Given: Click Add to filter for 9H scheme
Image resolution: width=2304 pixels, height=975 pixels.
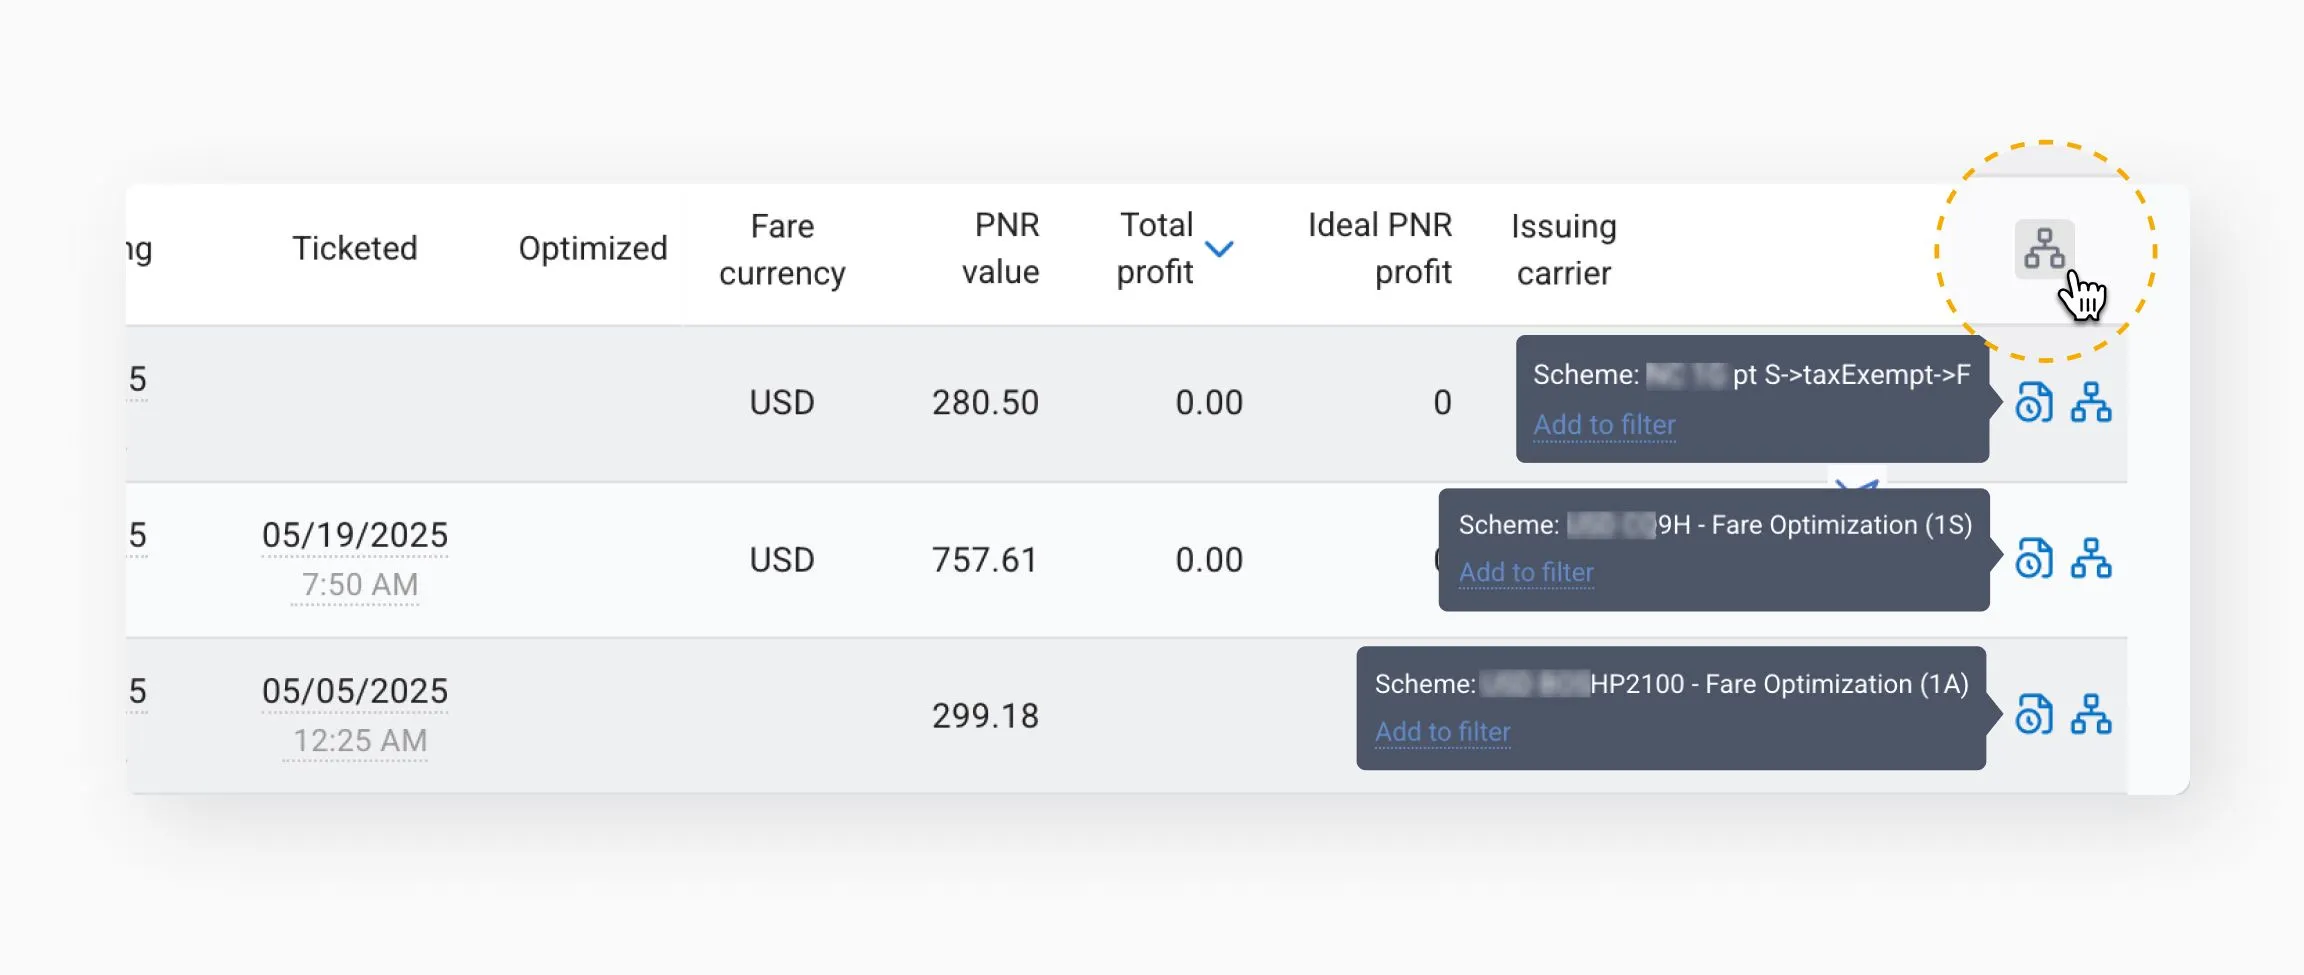Looking at the screenshot, I should (x=1526, y=573).
